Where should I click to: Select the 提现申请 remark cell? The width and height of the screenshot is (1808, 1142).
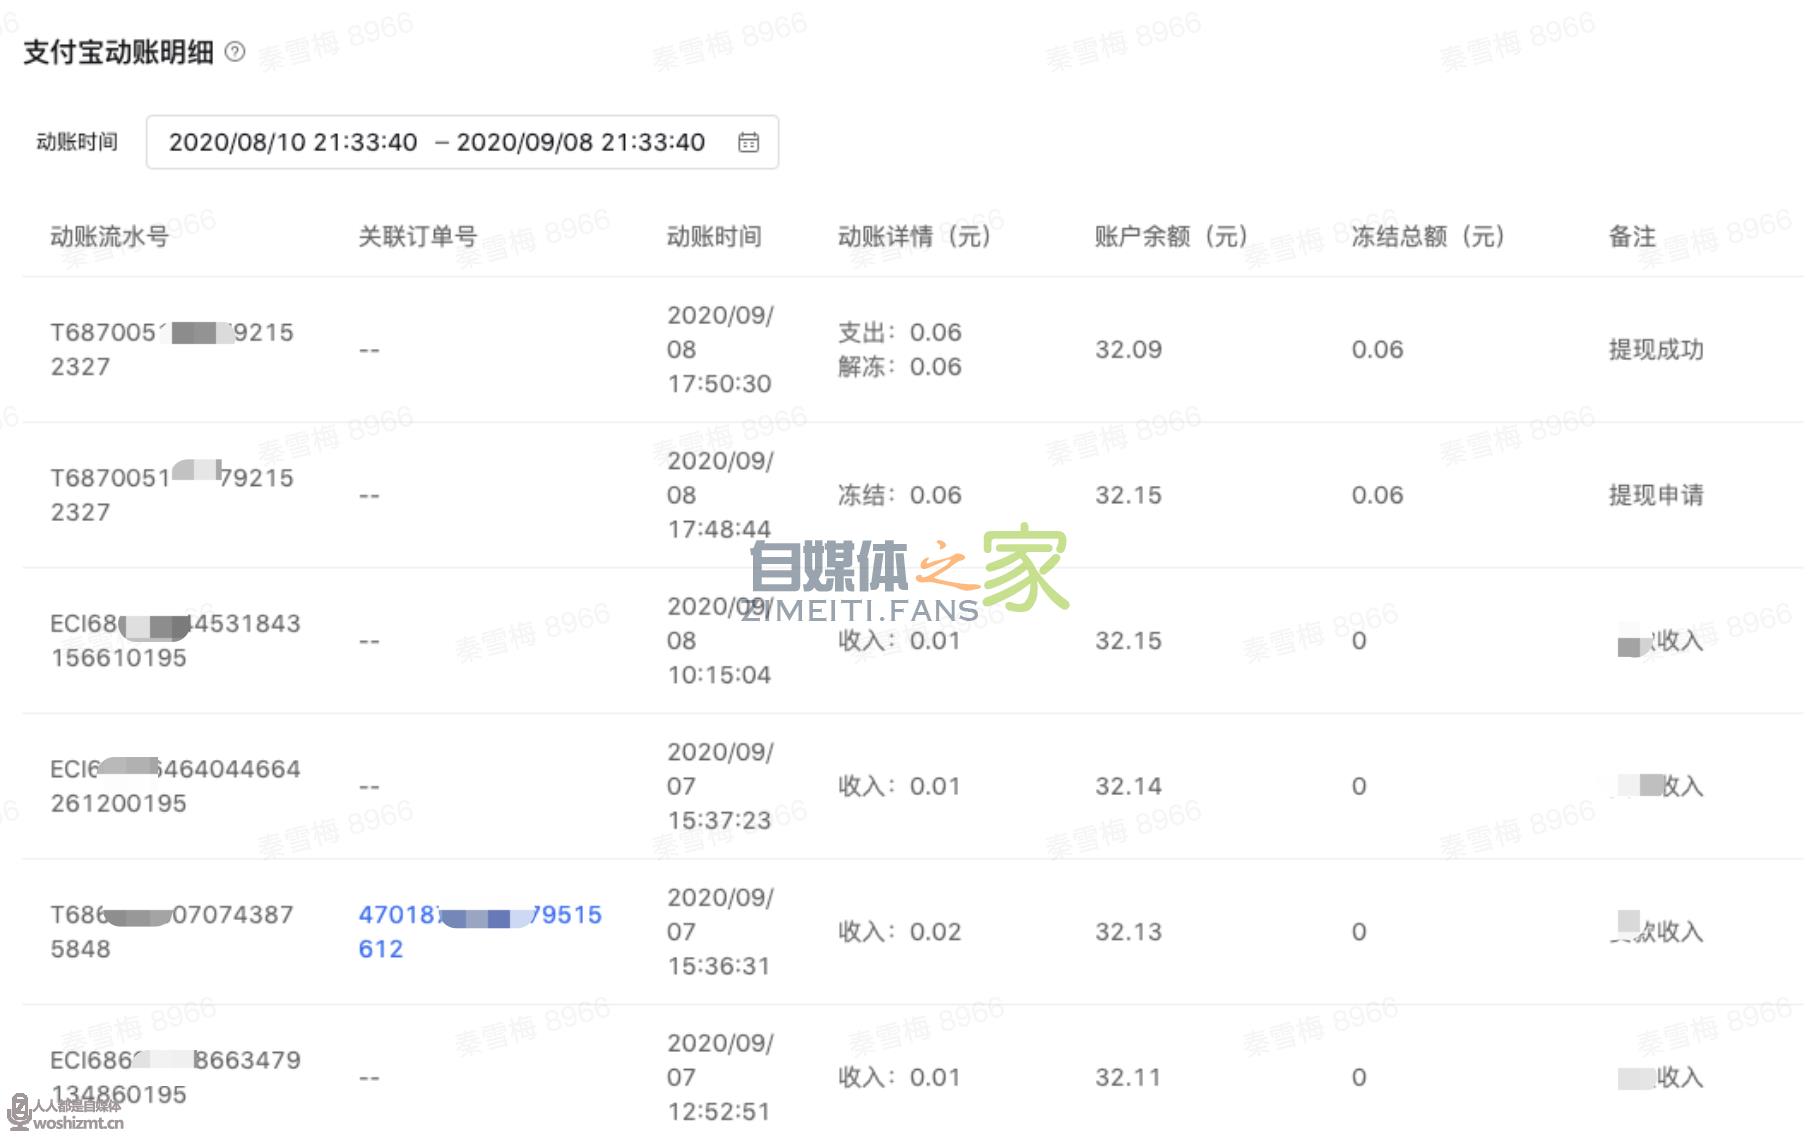pyautogui.click(x=1656, y=495)
